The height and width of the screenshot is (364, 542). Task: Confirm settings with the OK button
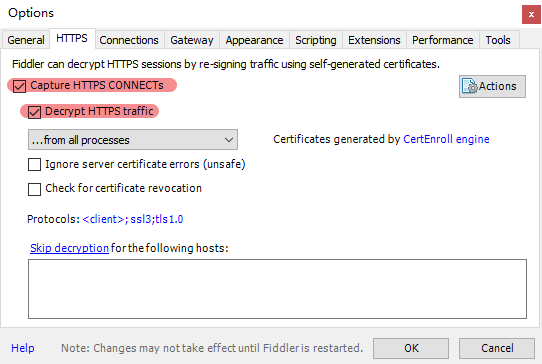tap(411, 348)
